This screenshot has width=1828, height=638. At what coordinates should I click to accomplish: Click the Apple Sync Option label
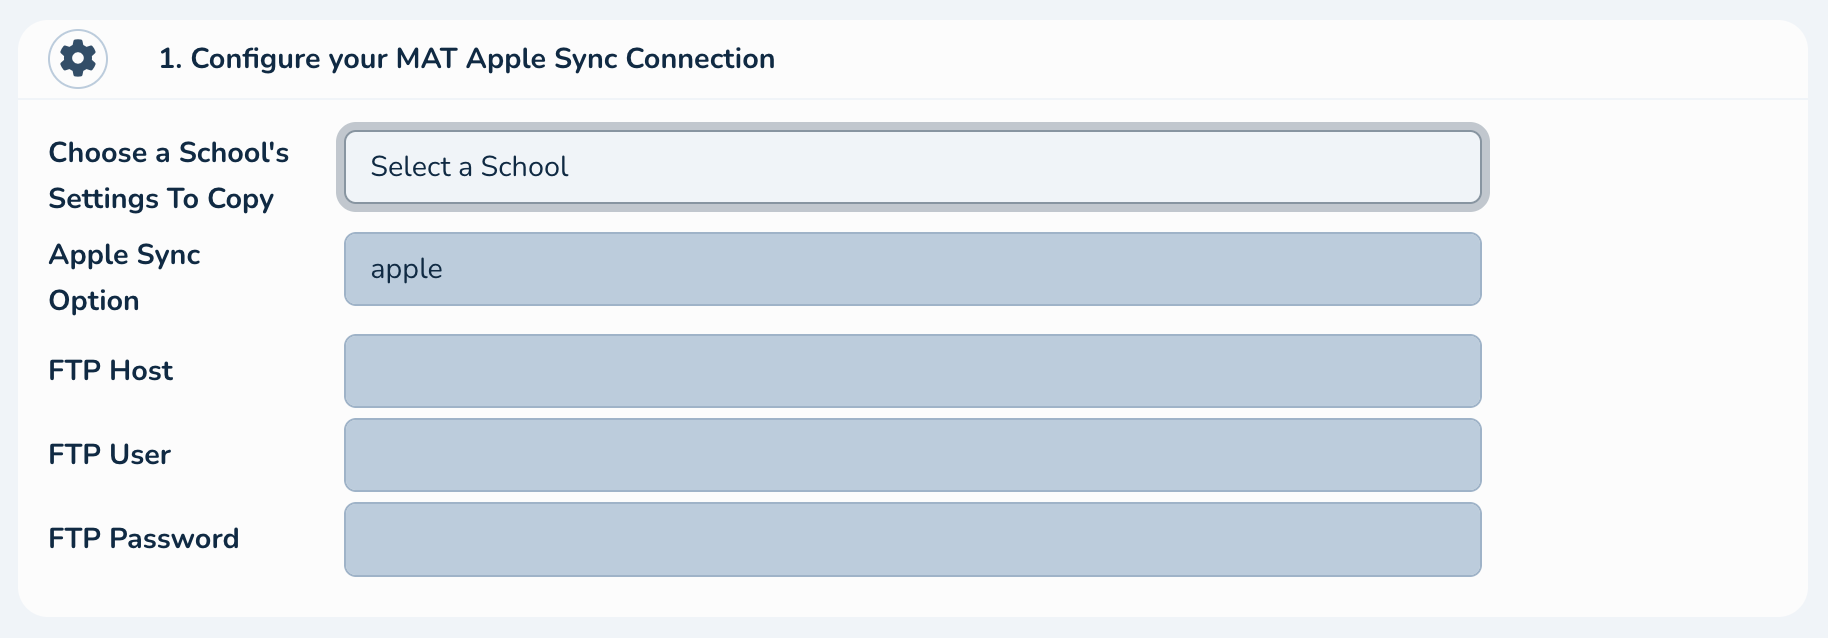124,277
